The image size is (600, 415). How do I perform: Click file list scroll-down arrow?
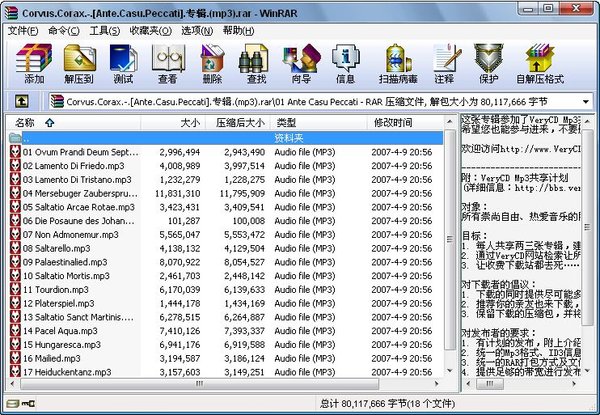pyautogui.click(x=450, y=371)
